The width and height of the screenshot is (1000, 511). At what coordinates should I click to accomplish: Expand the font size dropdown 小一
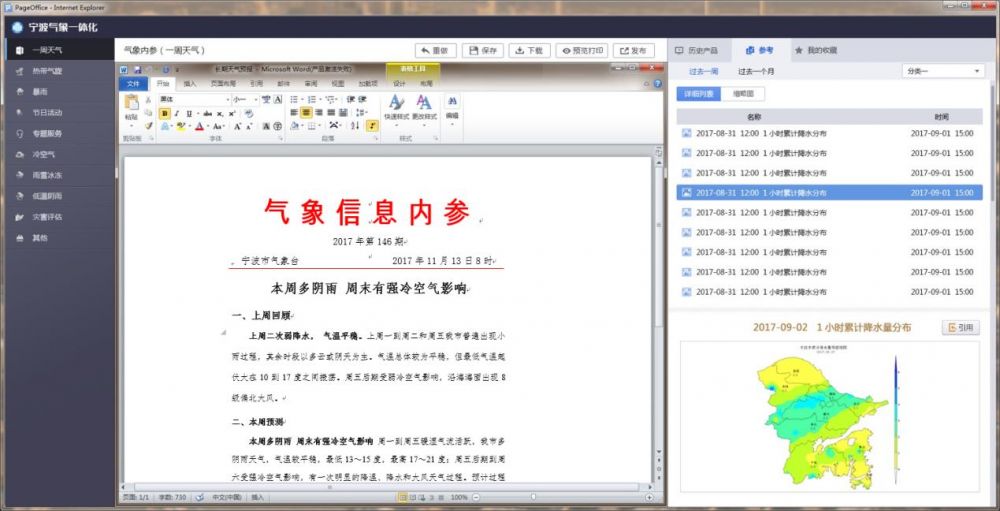257,100
